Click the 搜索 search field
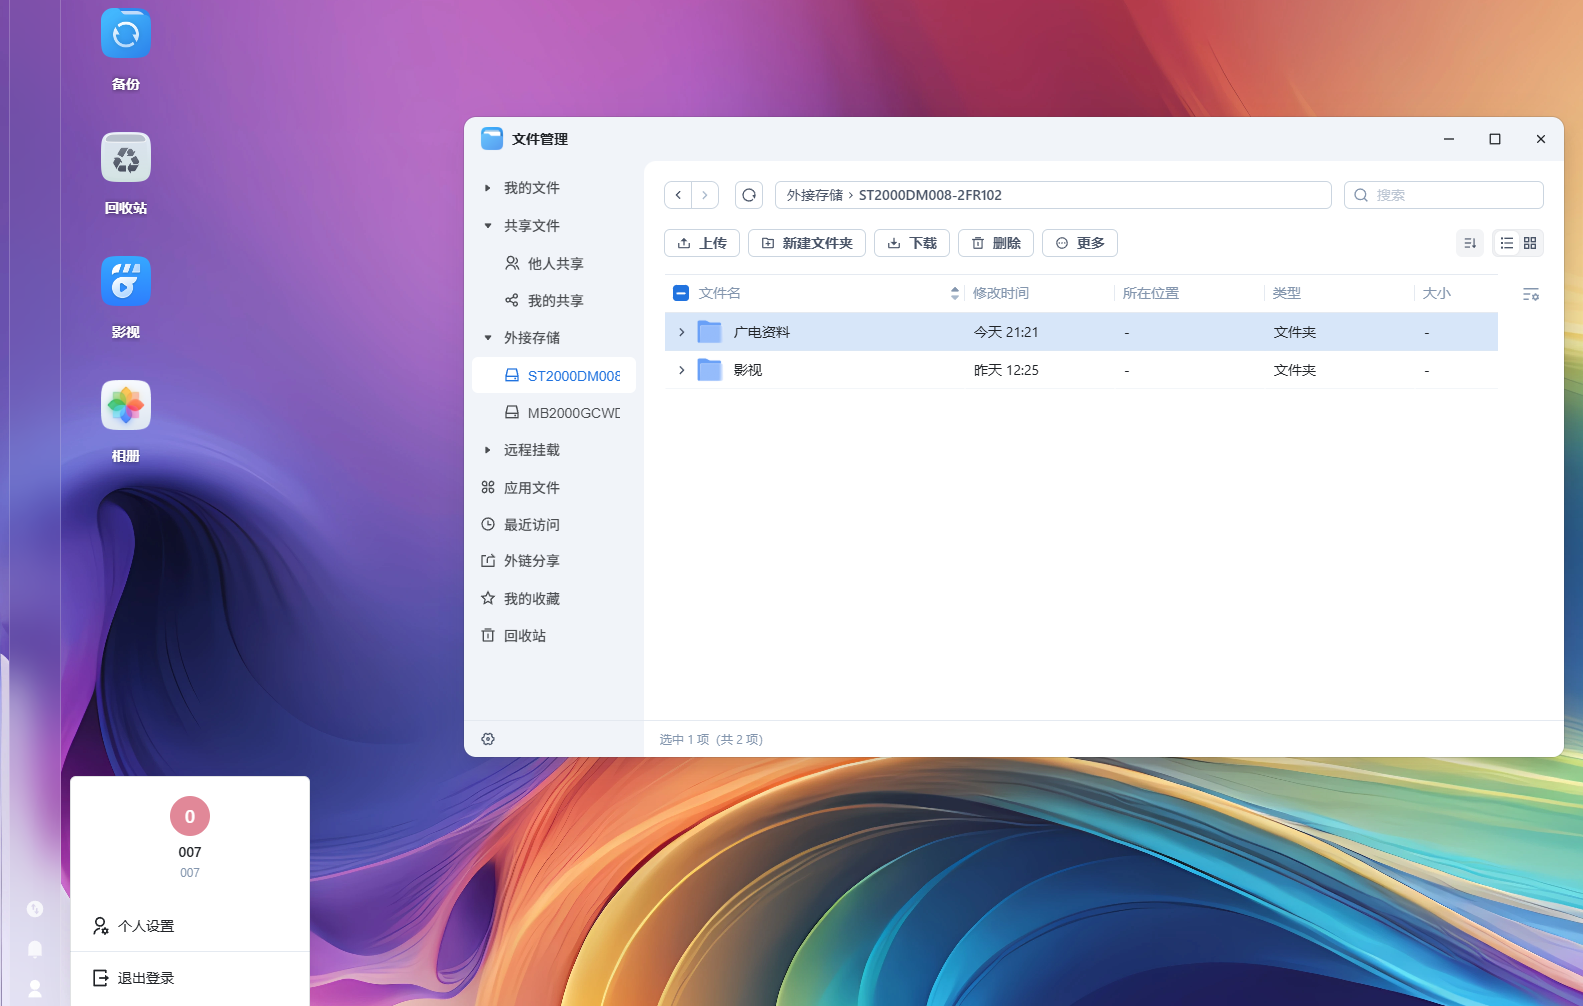Image resolution: width=1583 pixels, height=1006 pixels. 1450,195
